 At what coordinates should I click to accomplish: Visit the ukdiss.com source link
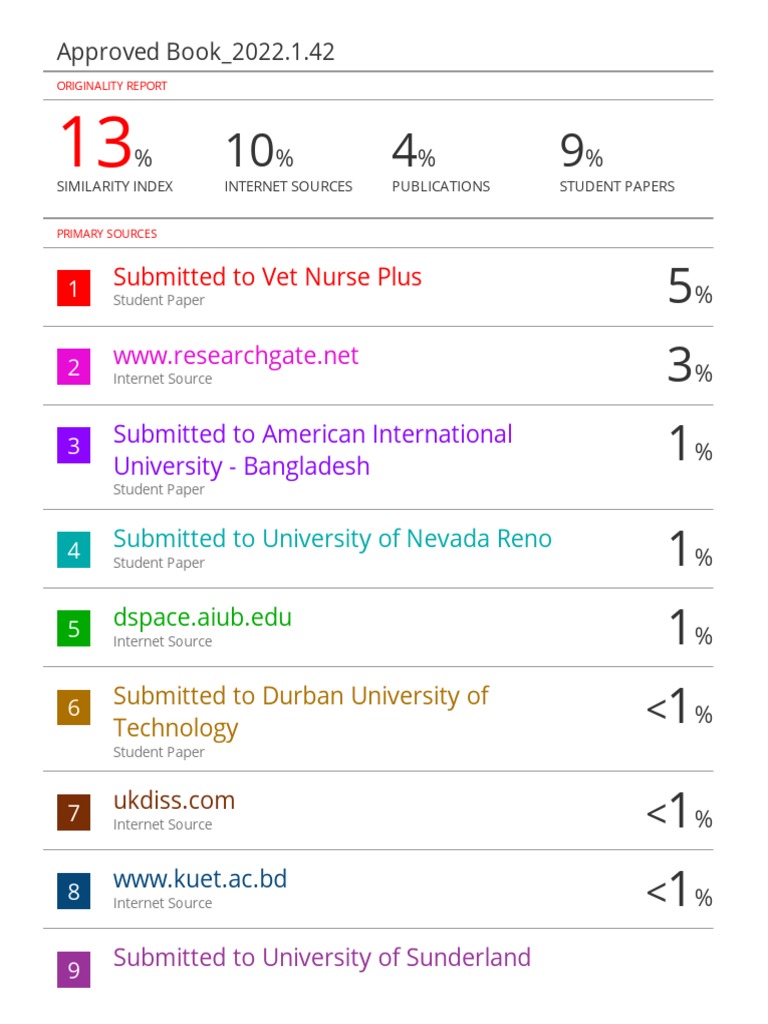point(174,800)
